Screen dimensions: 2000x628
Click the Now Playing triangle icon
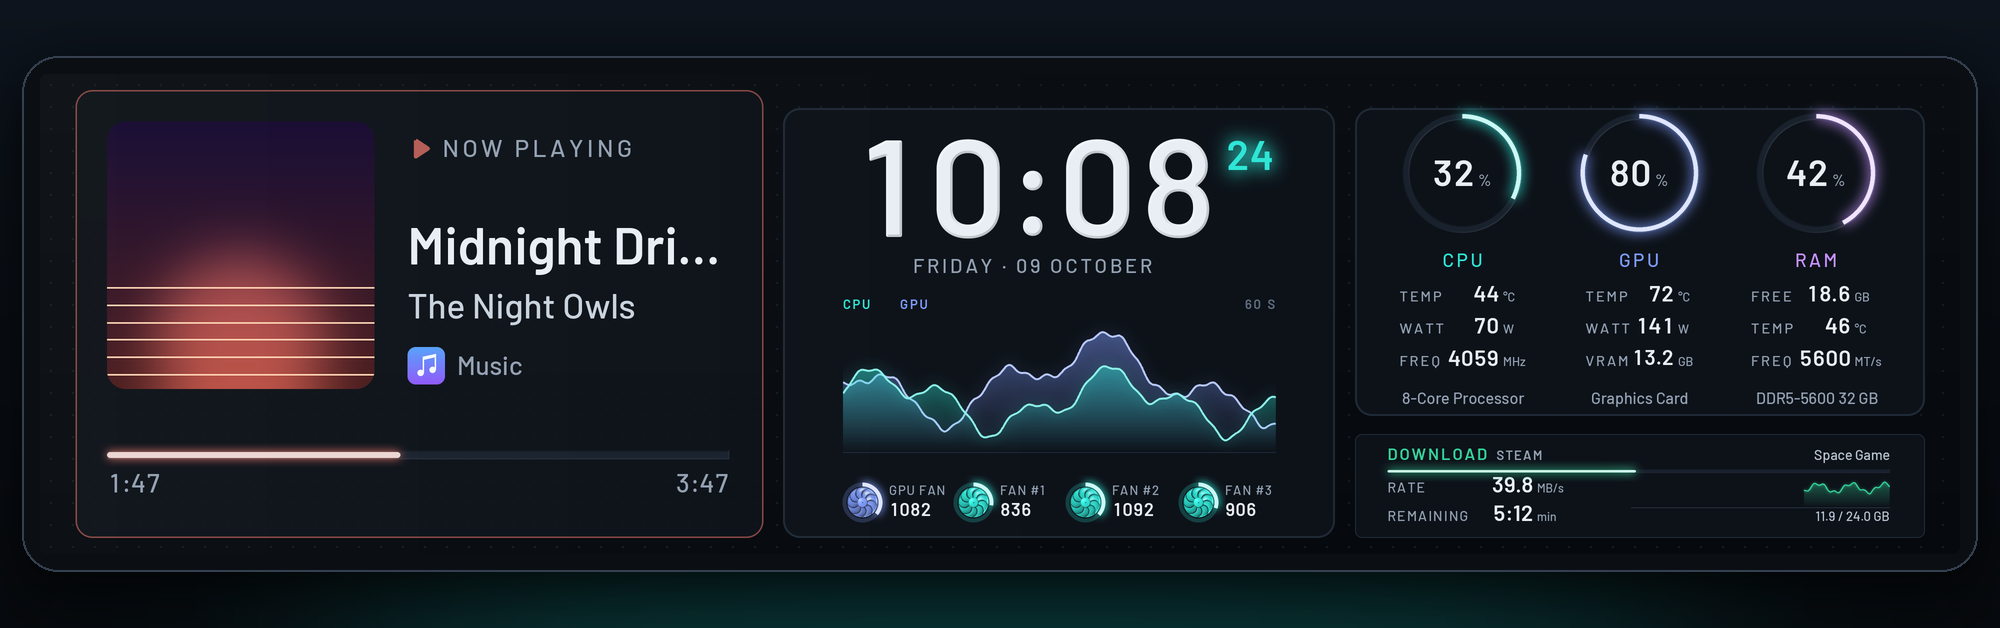[x=421, y=149]
